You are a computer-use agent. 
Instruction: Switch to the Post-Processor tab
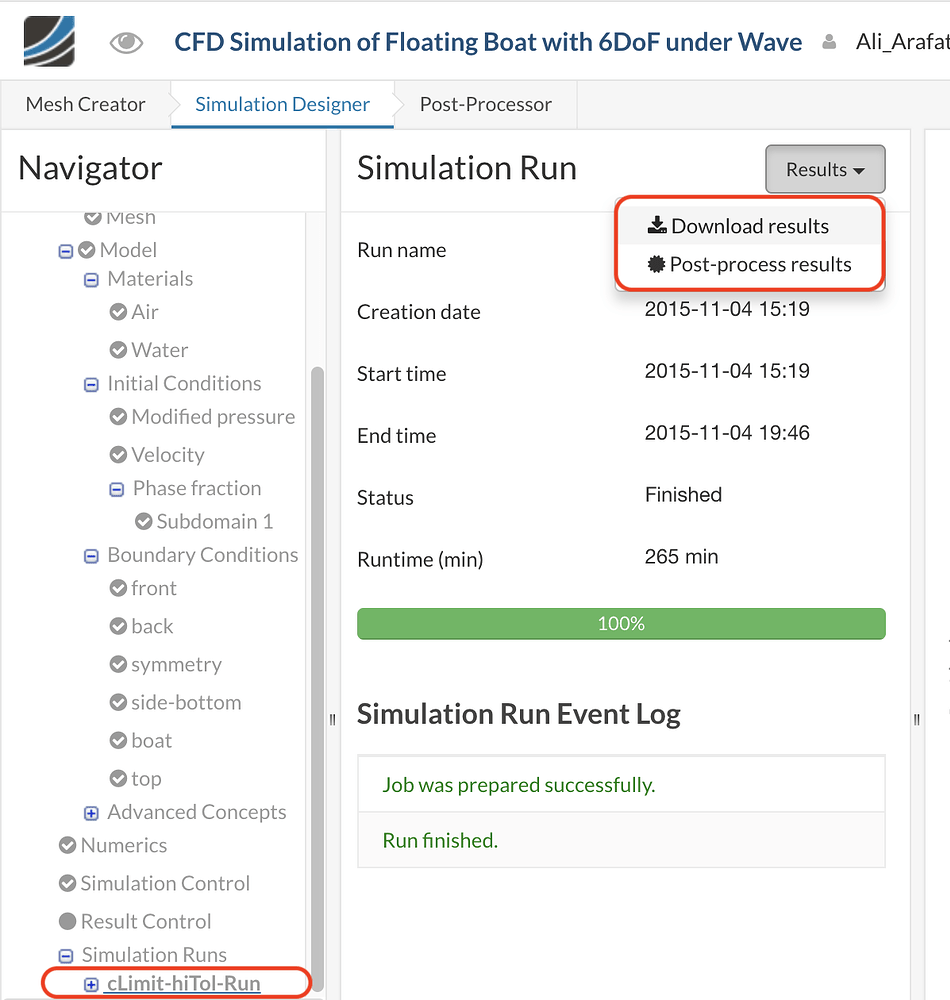[x=485, y=104]
